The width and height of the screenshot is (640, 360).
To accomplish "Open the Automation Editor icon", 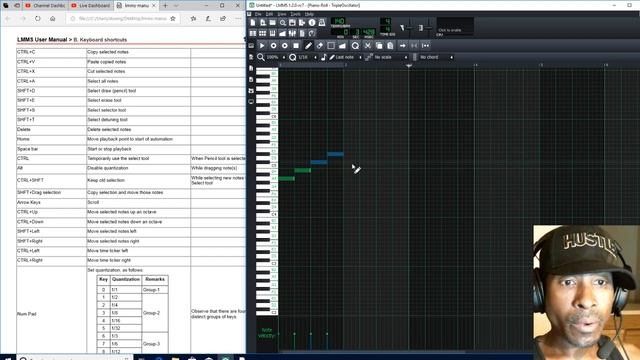I will (x=282, y=33).
